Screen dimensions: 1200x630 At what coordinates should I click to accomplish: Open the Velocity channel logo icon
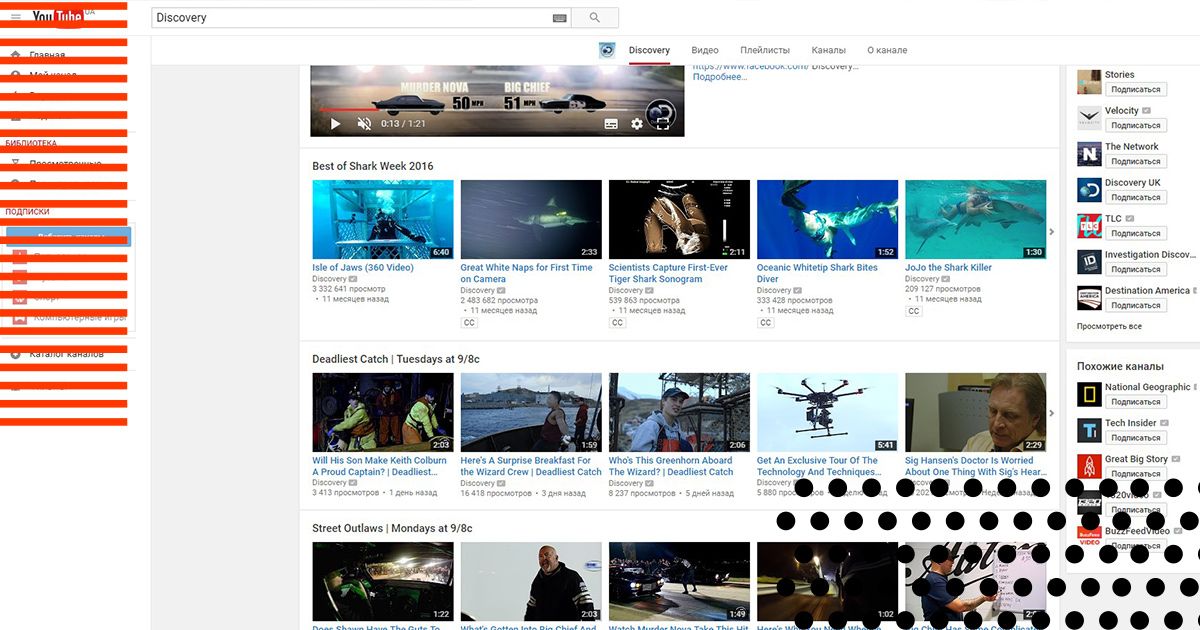pos(1089,118)
